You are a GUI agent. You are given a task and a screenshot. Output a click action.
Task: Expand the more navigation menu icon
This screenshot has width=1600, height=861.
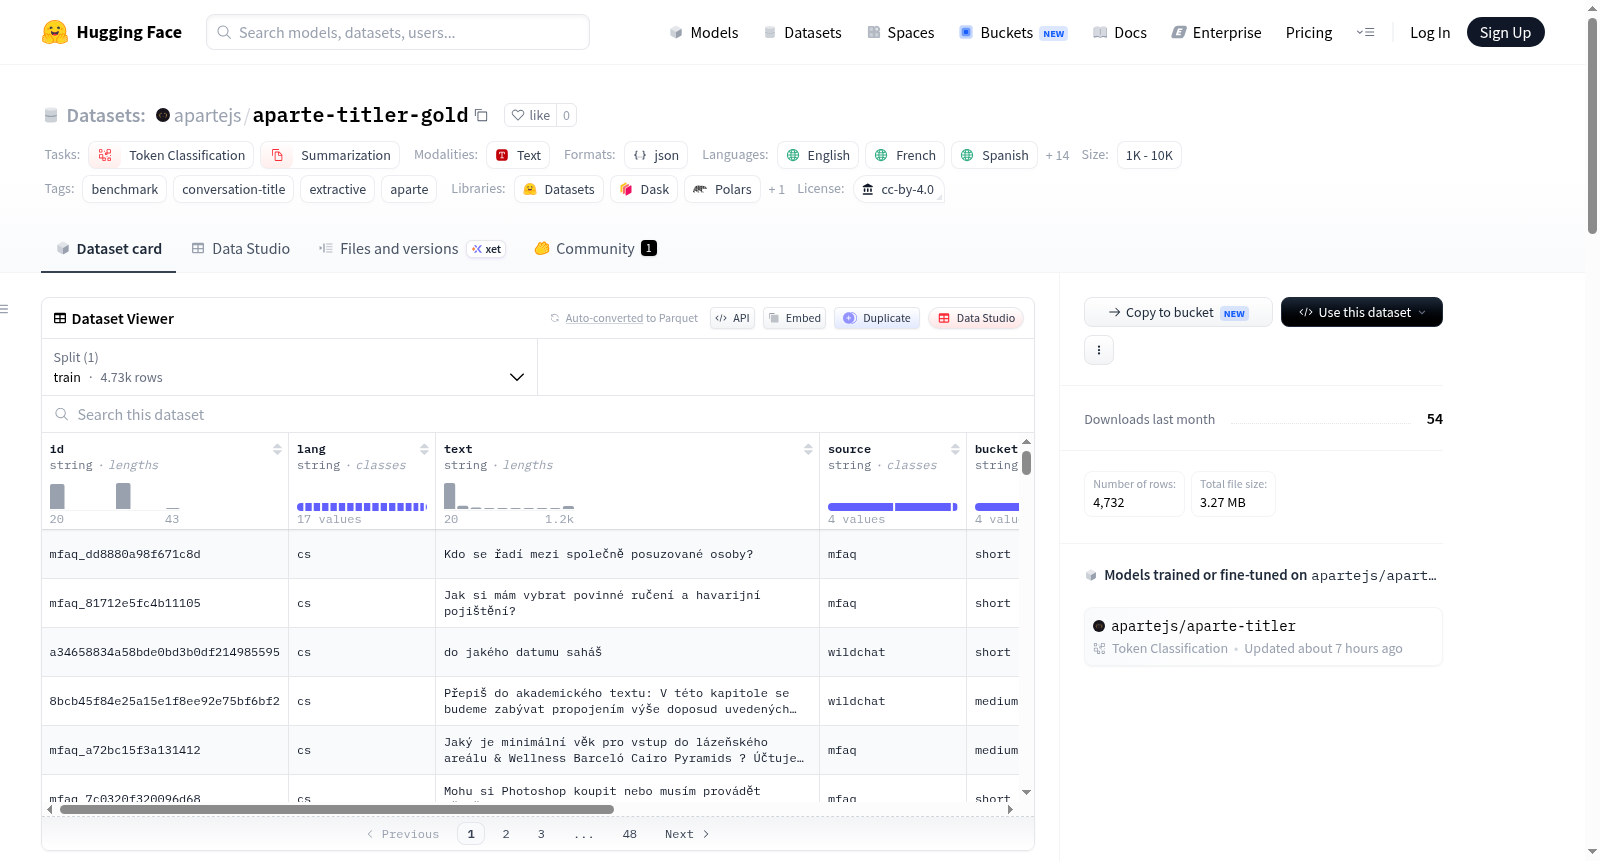pos(1365,32)
